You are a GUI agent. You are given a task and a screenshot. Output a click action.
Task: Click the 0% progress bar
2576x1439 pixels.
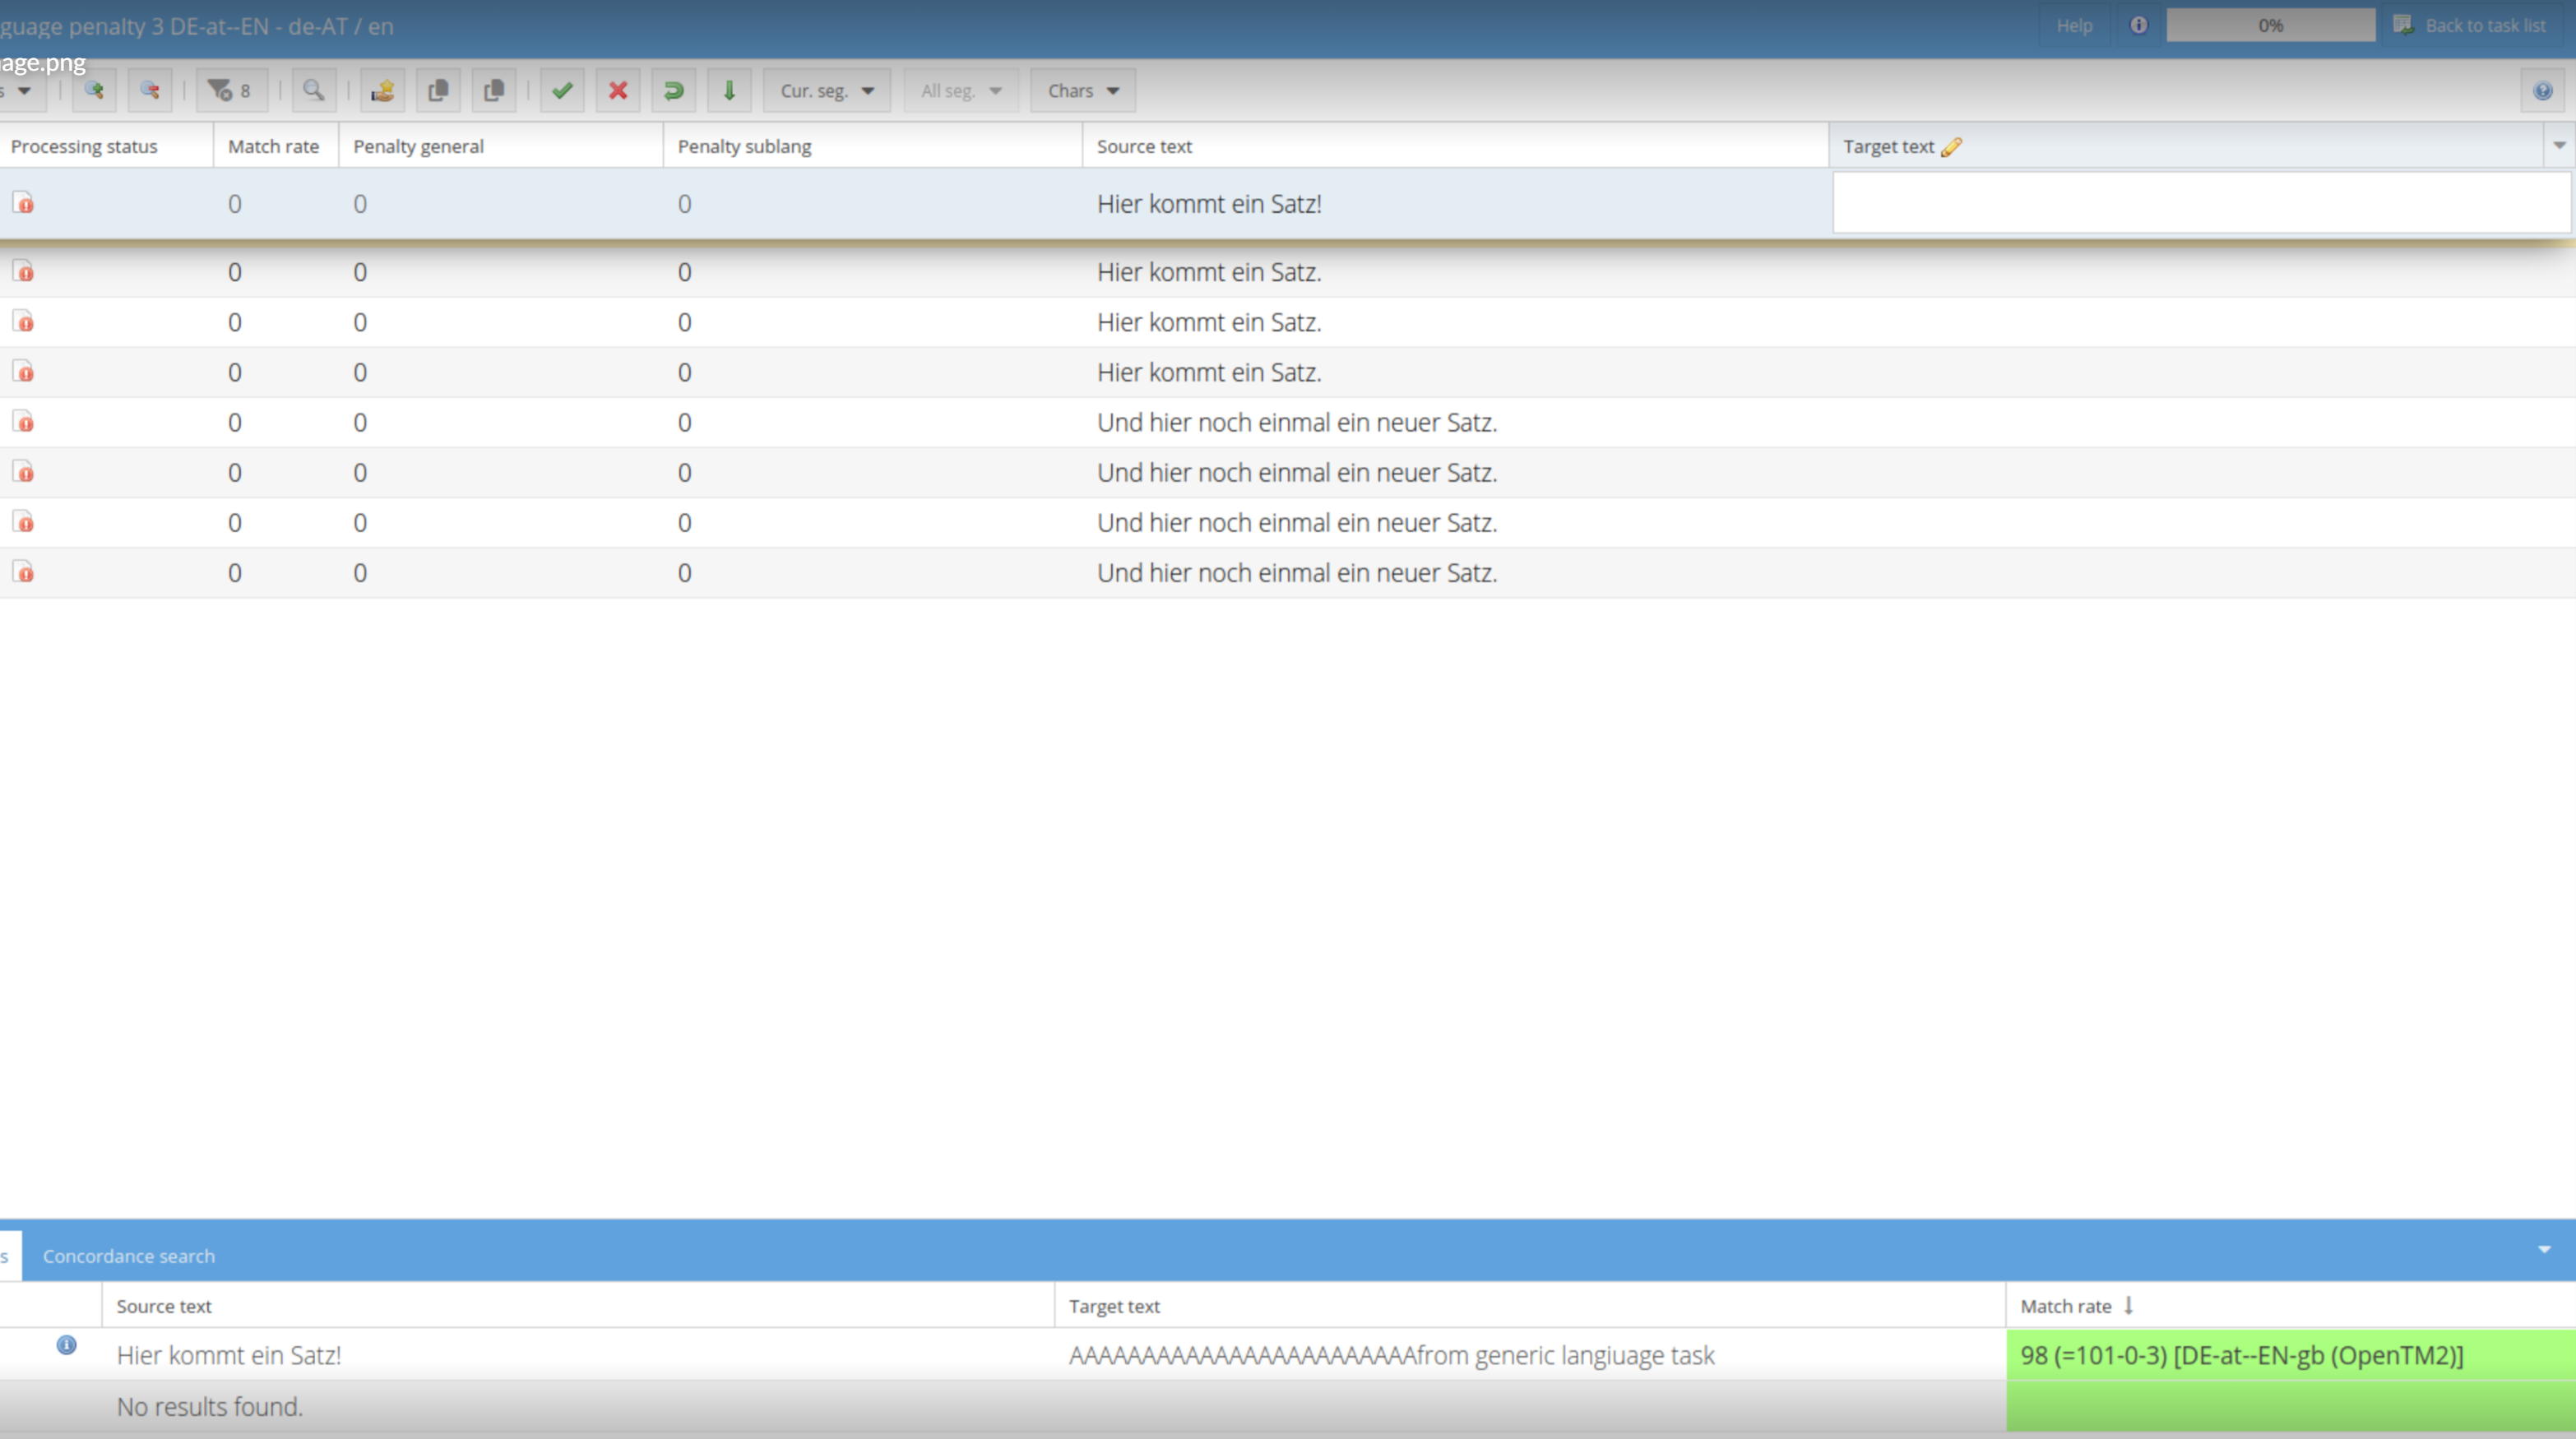coord(2270,26)
